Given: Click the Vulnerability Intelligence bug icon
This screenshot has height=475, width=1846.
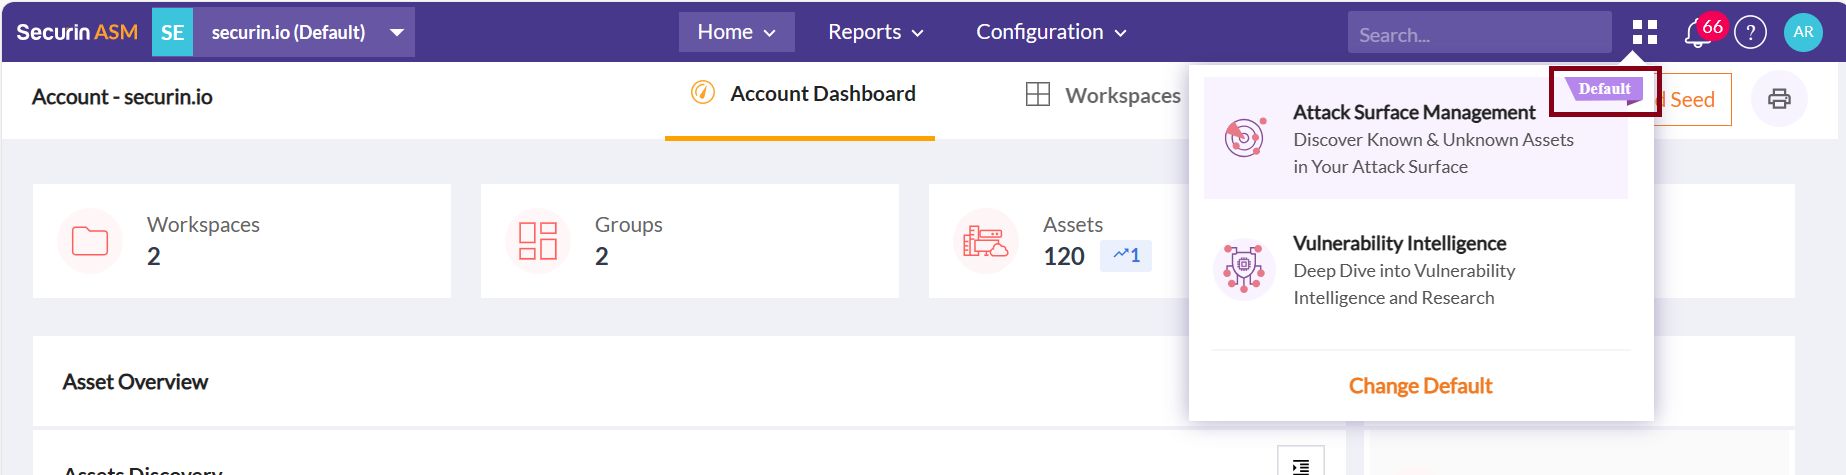Looking at the screenshot, I should (1244, 269).
